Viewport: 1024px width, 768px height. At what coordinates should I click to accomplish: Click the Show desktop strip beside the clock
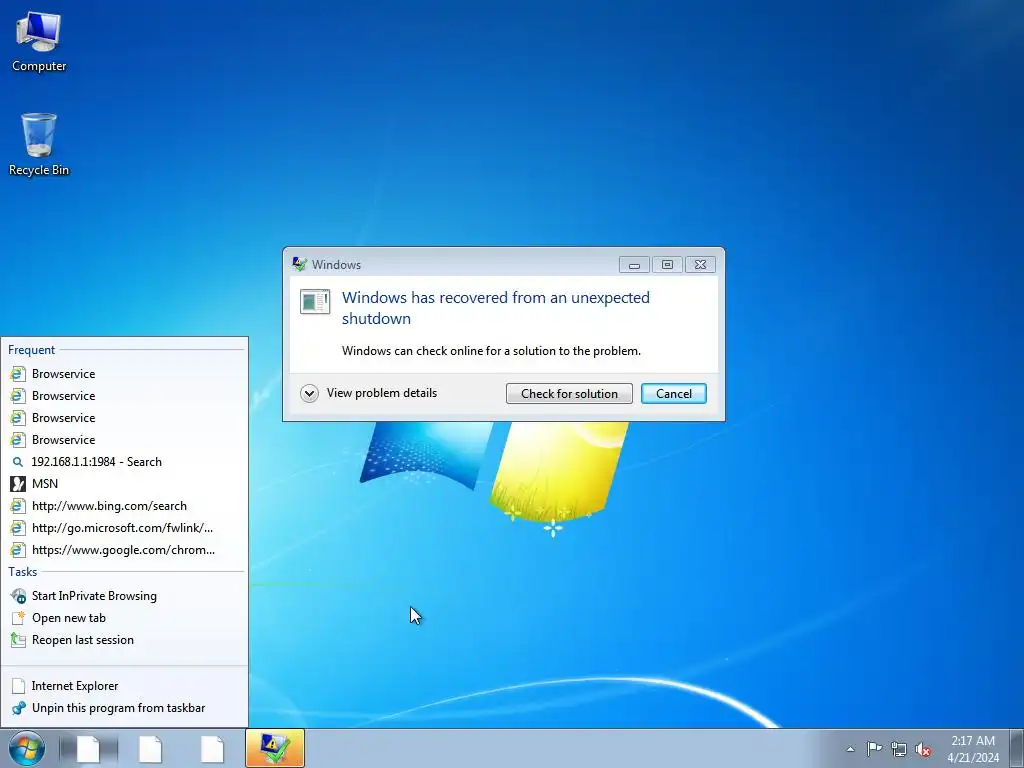(1017, 748)
